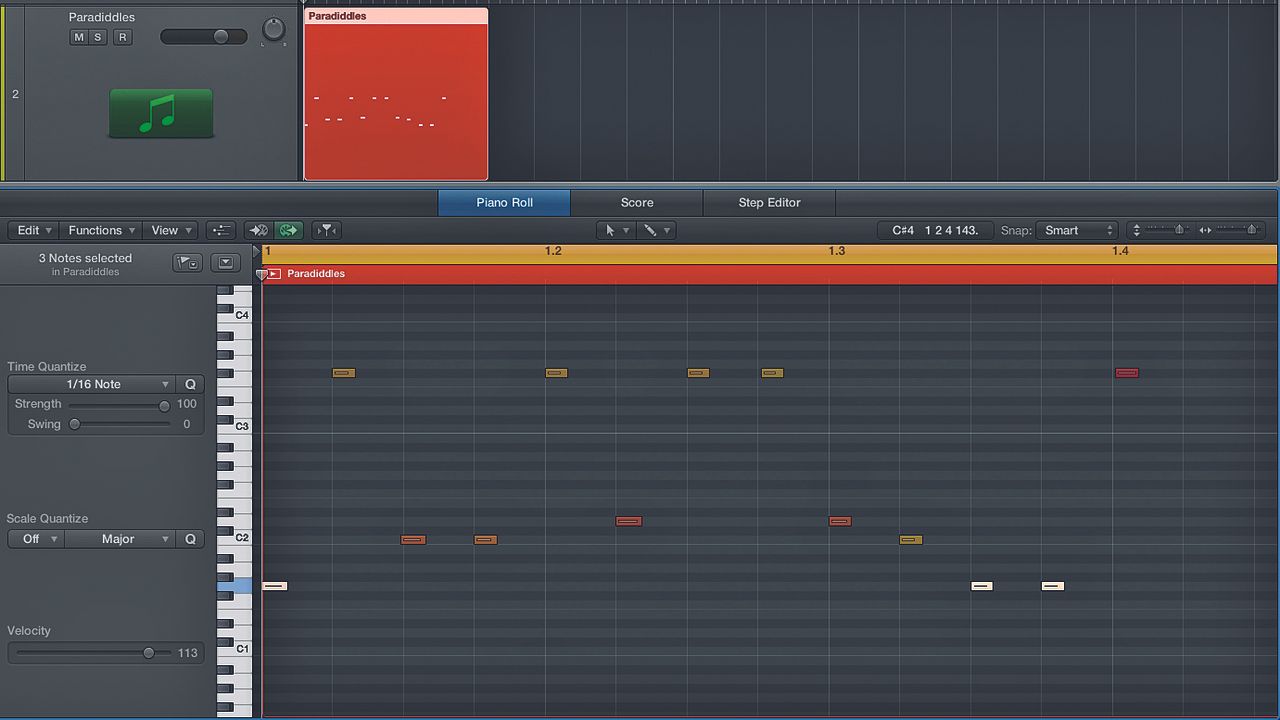Select track number 2
Viewport: 1280px width, 720px height.
(x=15, y=94)
